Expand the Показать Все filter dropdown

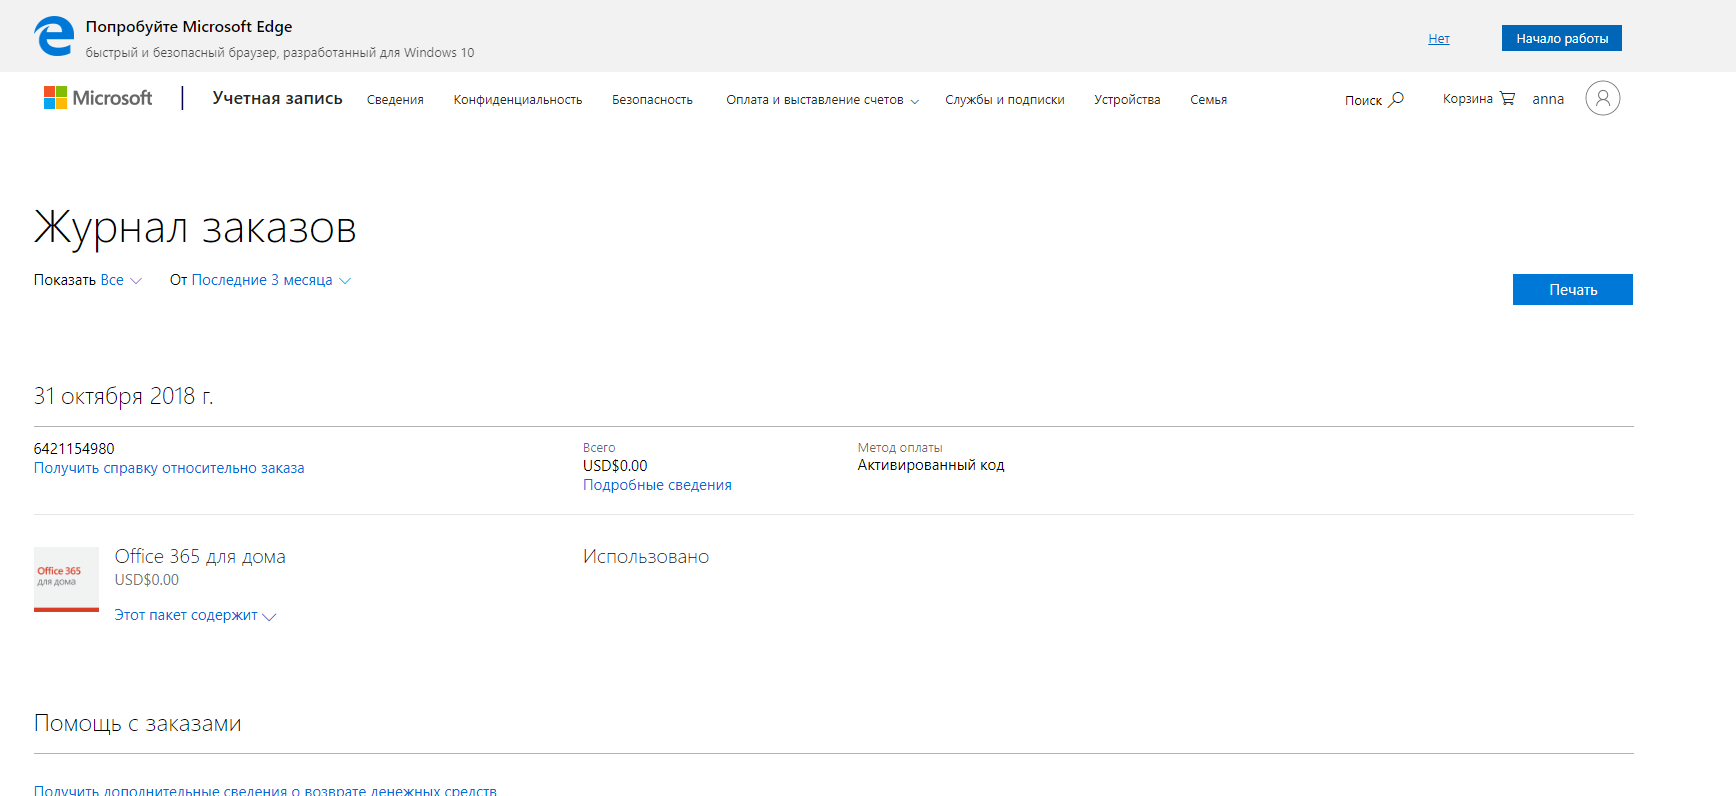121,281
